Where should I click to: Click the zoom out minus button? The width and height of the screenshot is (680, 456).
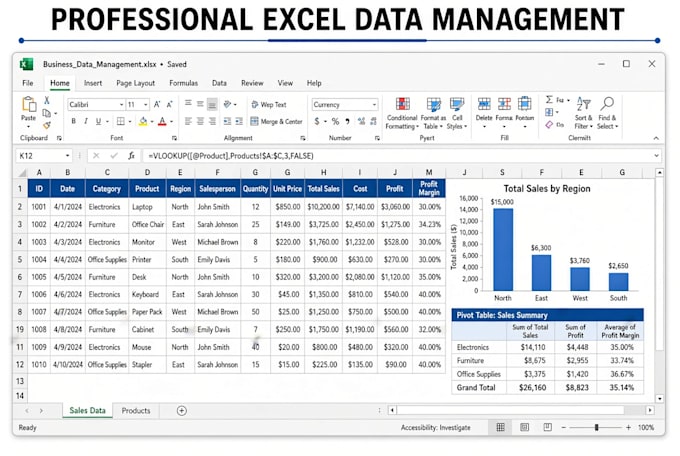563,427
